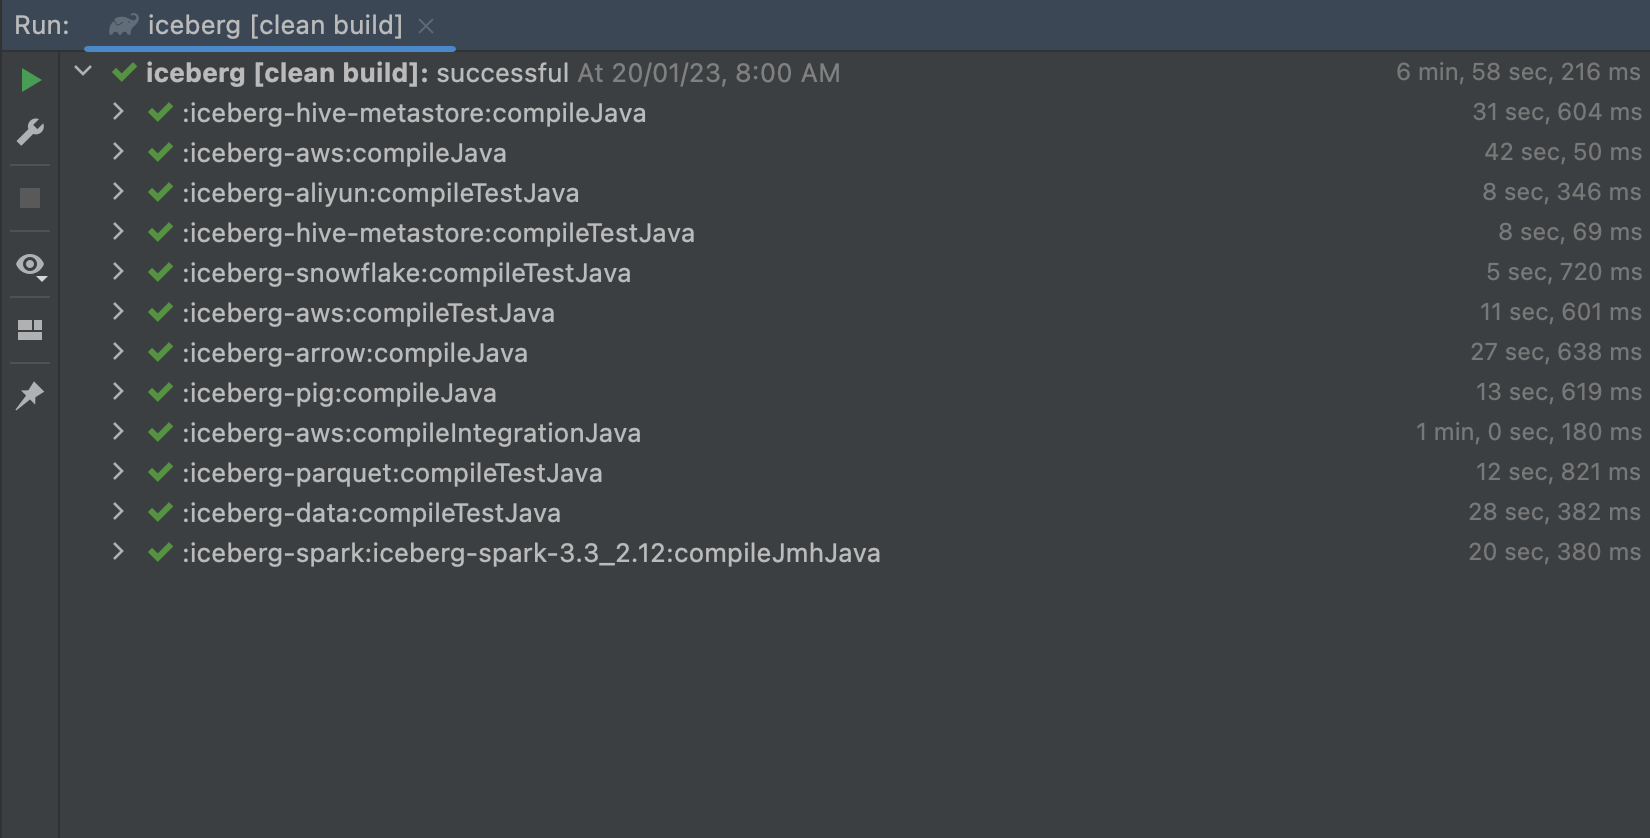Switch to the iceberg clean build tab
Image resolution: width=1650 pixels, height=838 pixels.
(270, 25)
